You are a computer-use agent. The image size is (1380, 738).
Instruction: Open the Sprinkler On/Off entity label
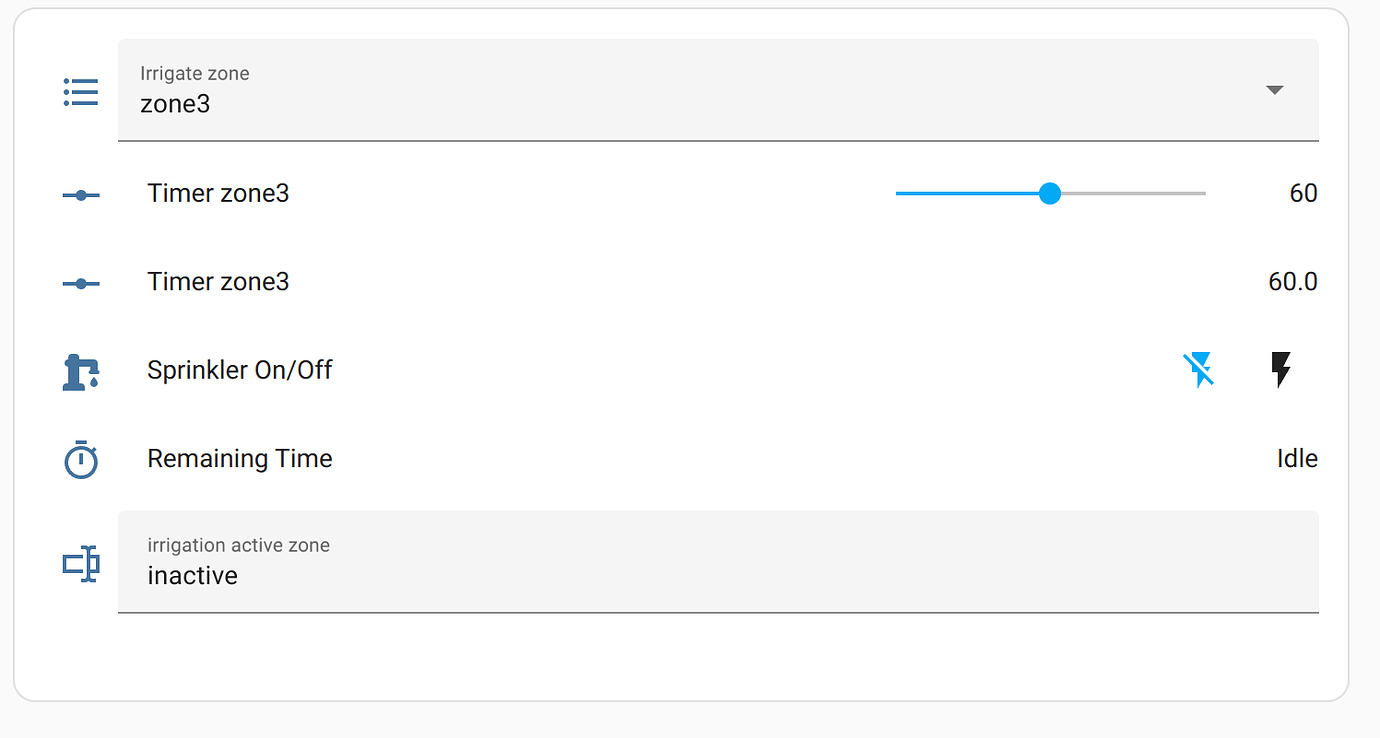(x=239, y=370)
